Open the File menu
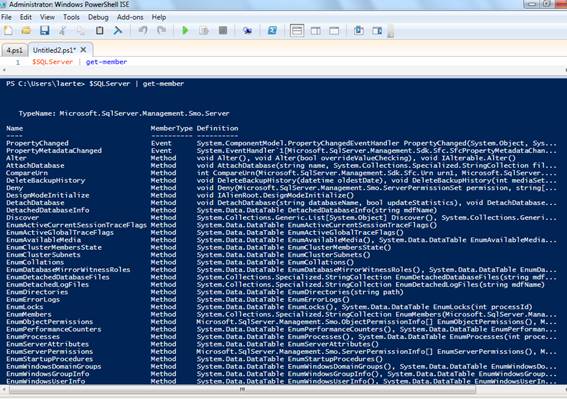Screen dimensions: 567x399 [x=6, y=17]
